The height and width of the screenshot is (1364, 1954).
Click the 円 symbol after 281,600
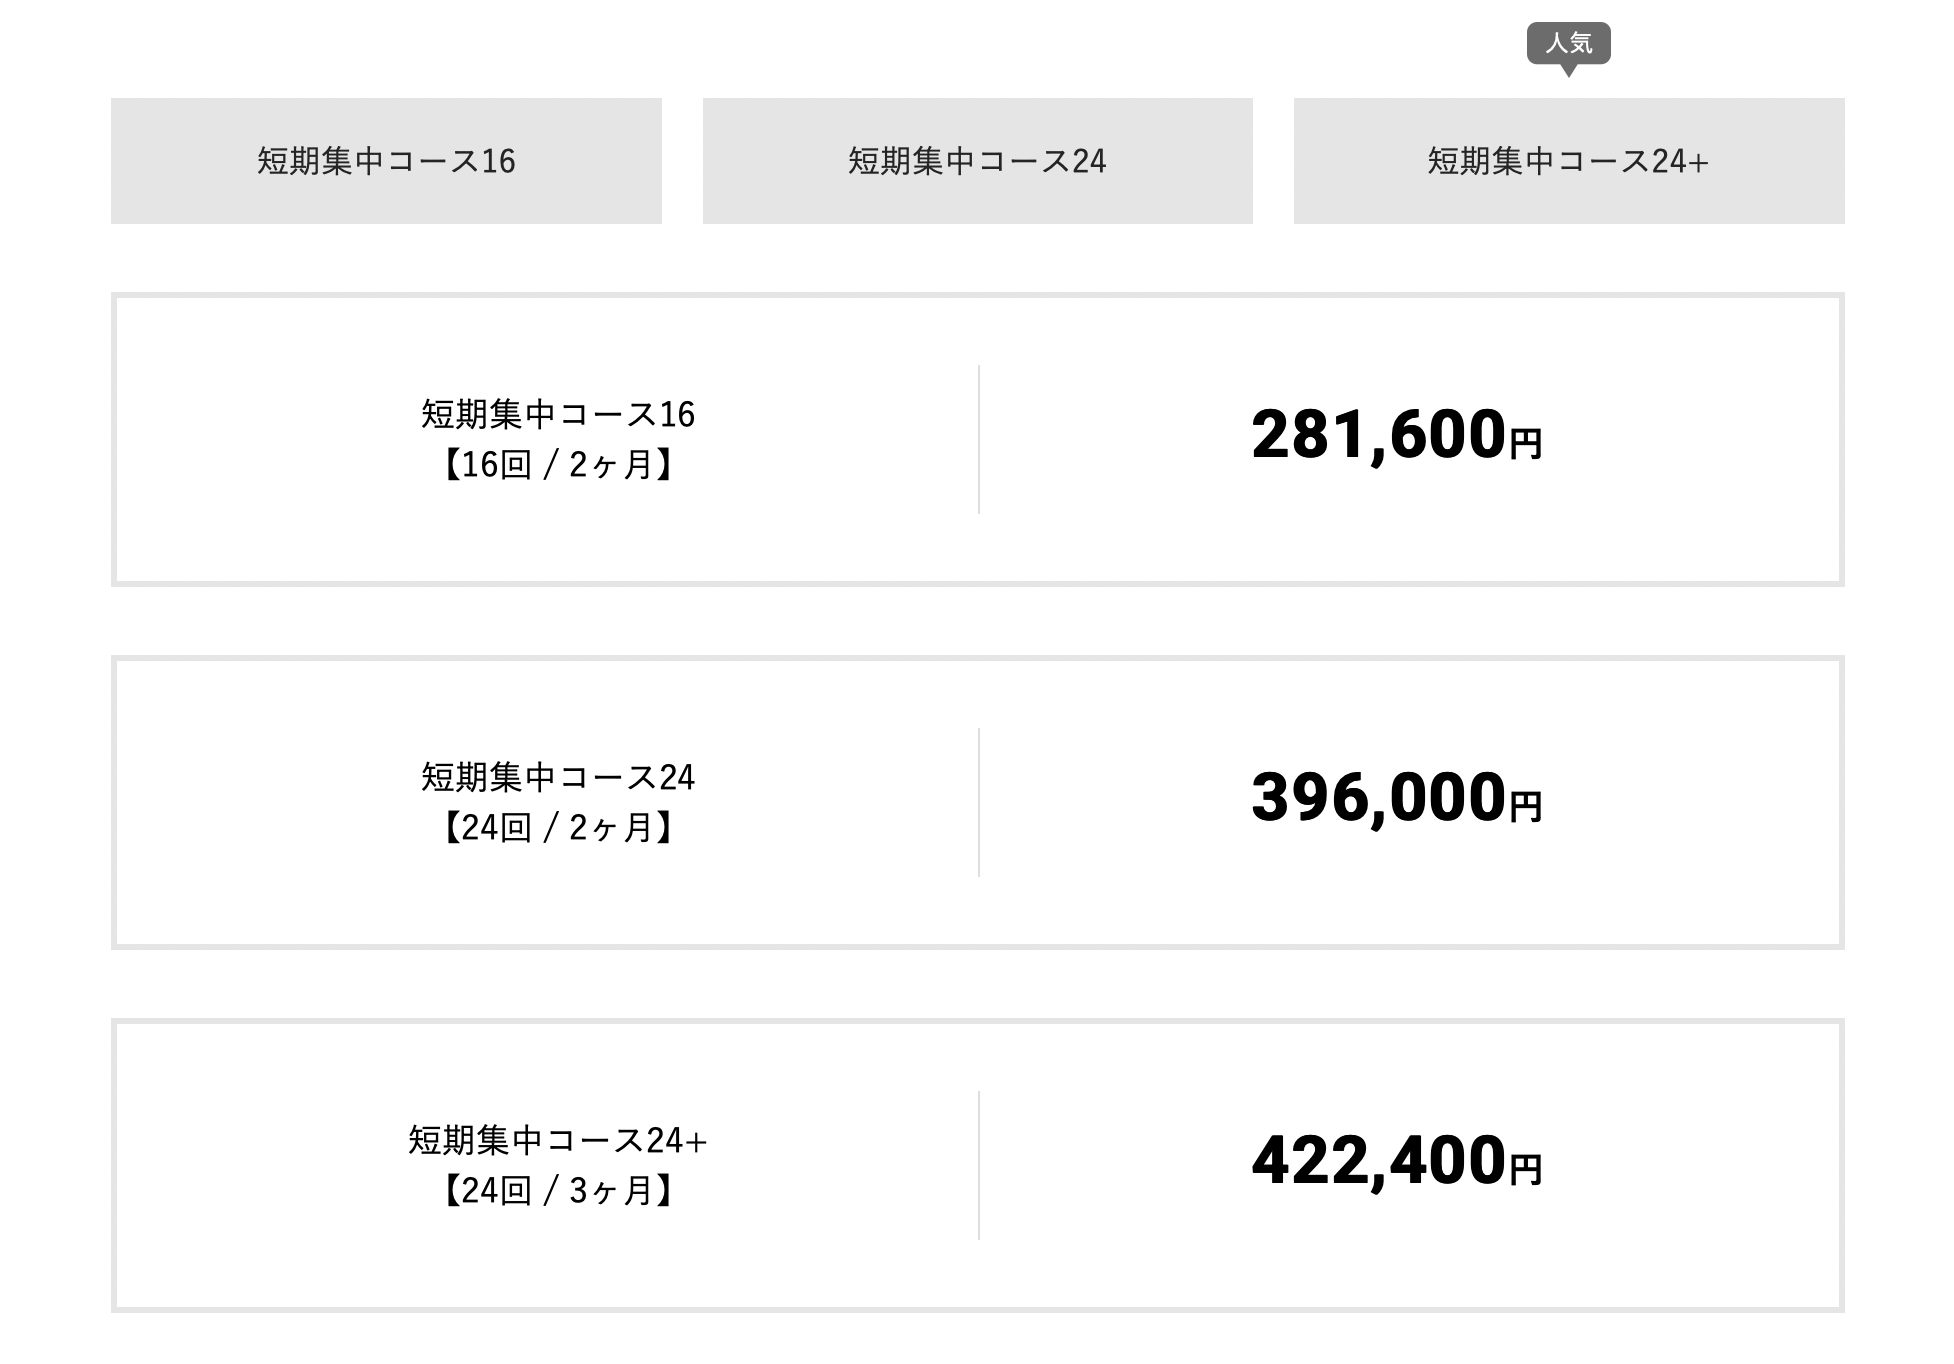coord(1526,443)
